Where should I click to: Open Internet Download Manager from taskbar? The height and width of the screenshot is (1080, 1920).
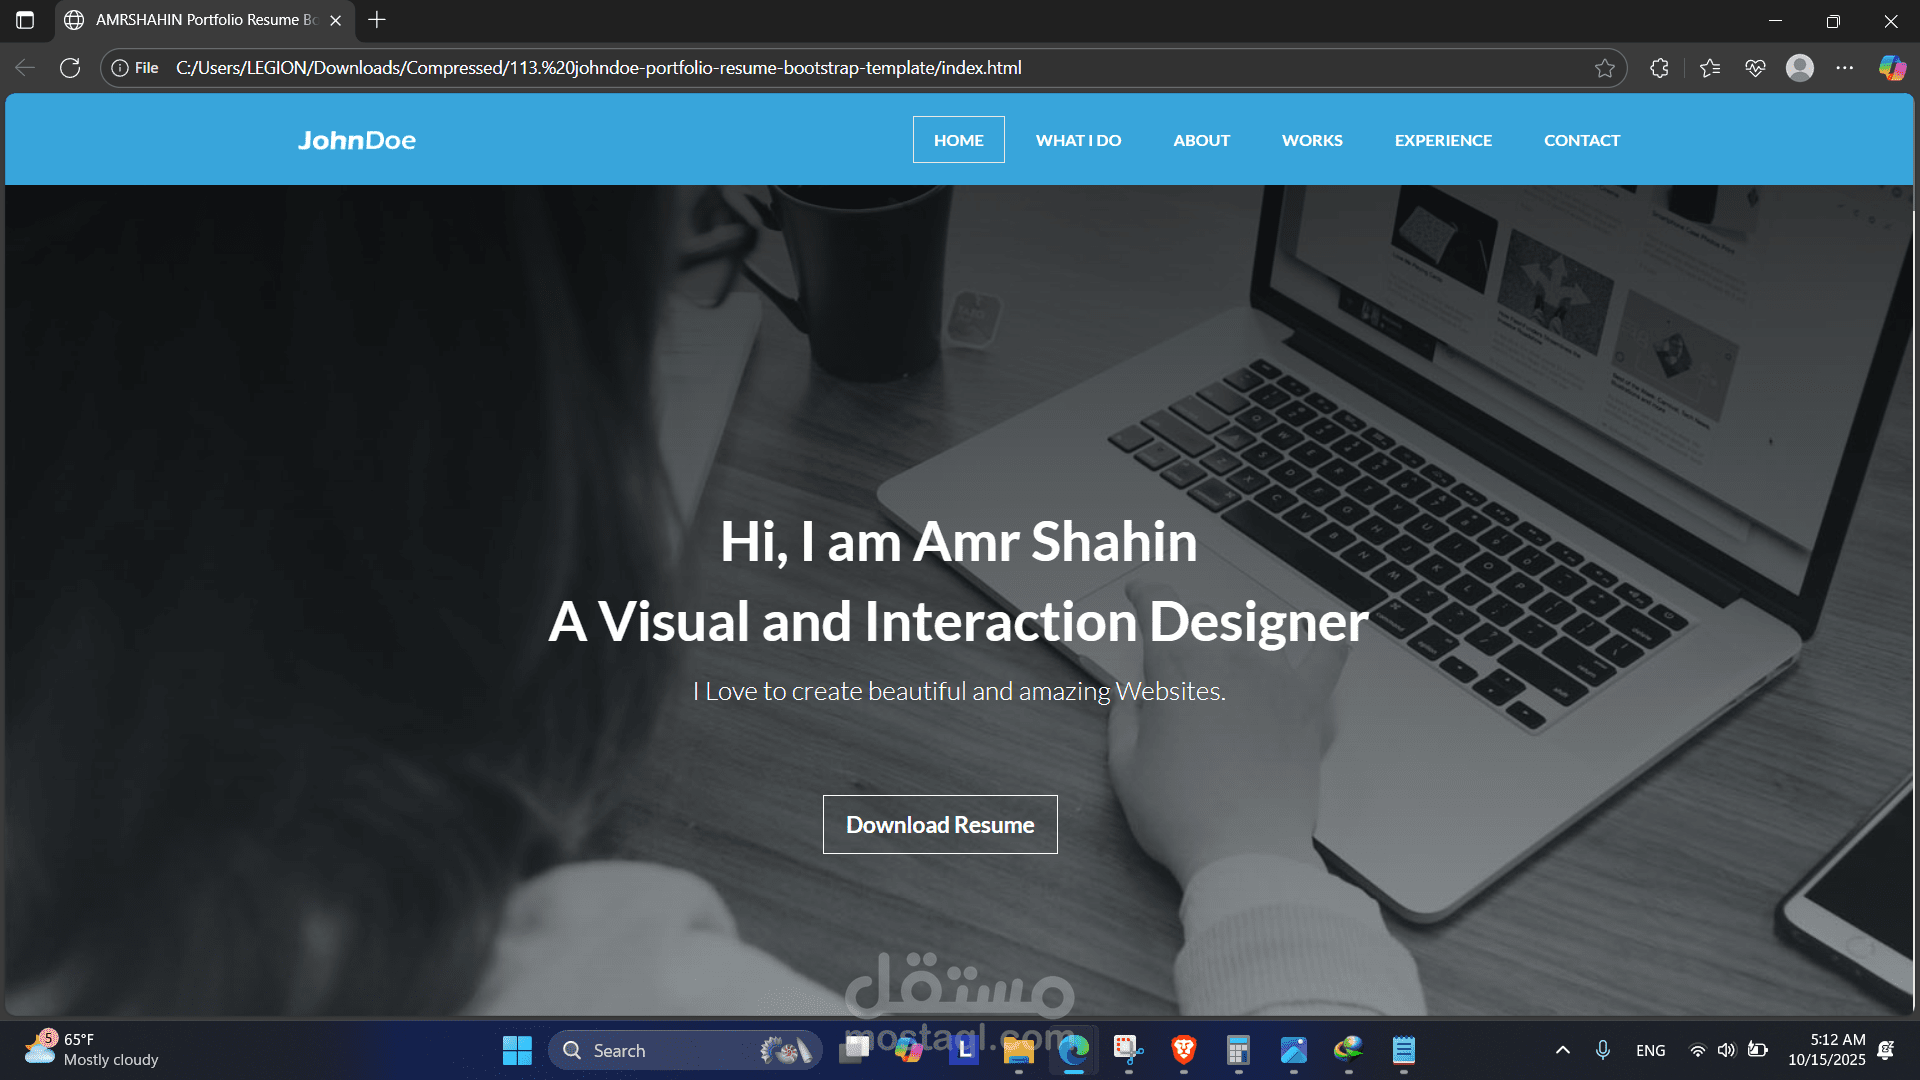pyautogui.click(x=1348, y=1050)
